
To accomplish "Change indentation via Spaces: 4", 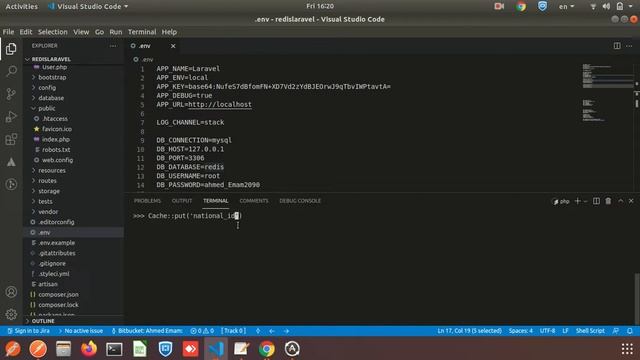I will click(x=520, y=331).
